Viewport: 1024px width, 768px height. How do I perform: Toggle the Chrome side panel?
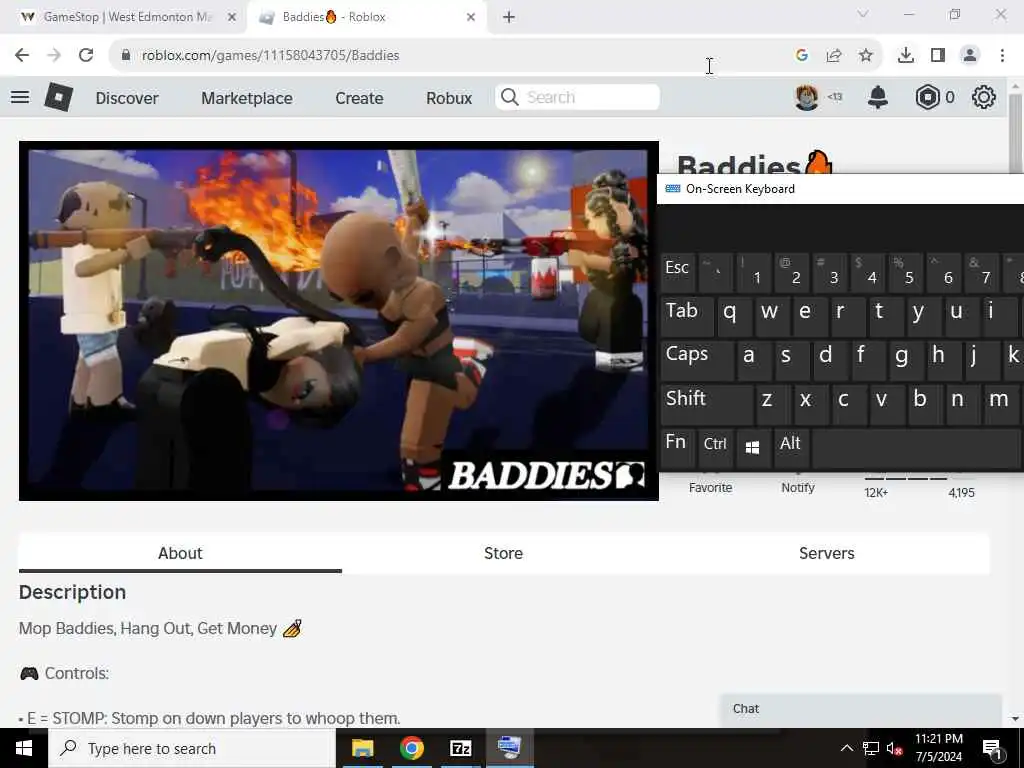tap(938, 55)
